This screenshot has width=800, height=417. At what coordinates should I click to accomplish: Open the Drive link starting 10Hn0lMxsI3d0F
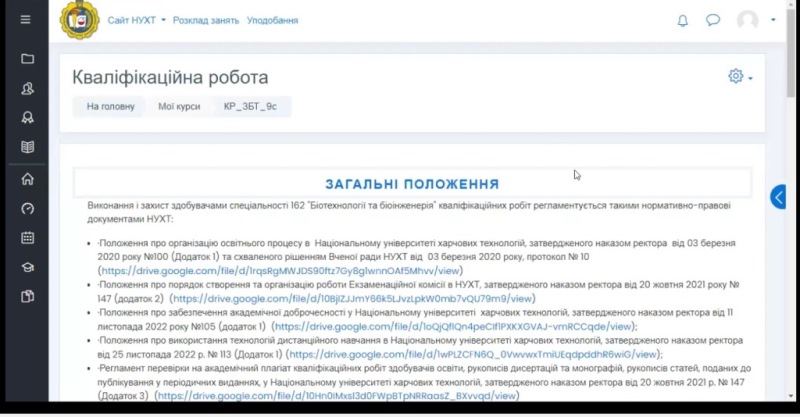tap(337, 396)
